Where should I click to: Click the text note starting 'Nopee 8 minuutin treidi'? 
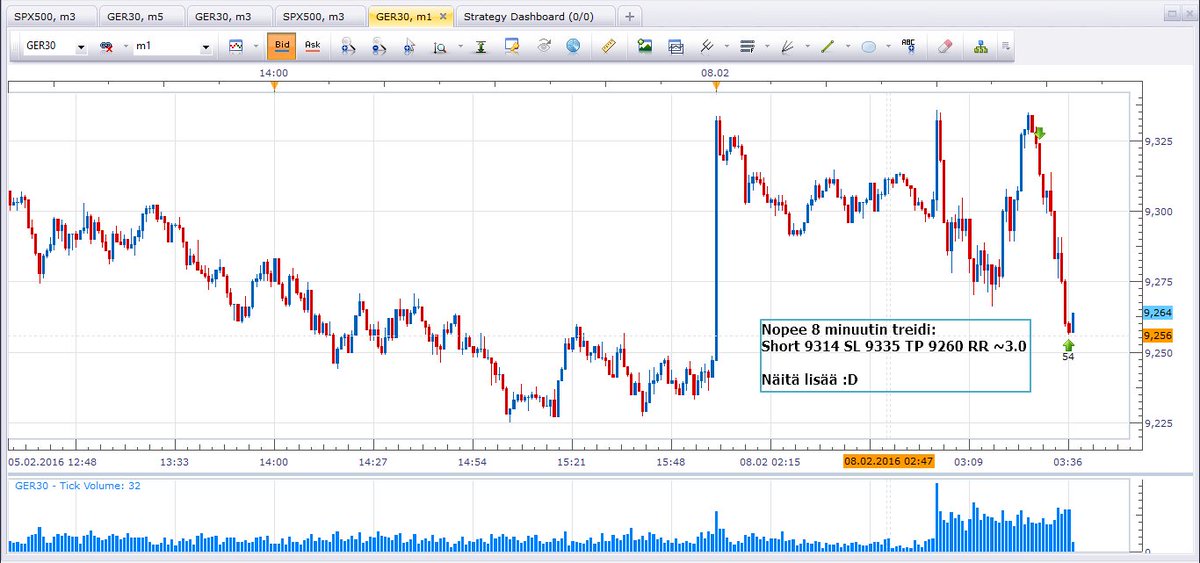(894, 355)
